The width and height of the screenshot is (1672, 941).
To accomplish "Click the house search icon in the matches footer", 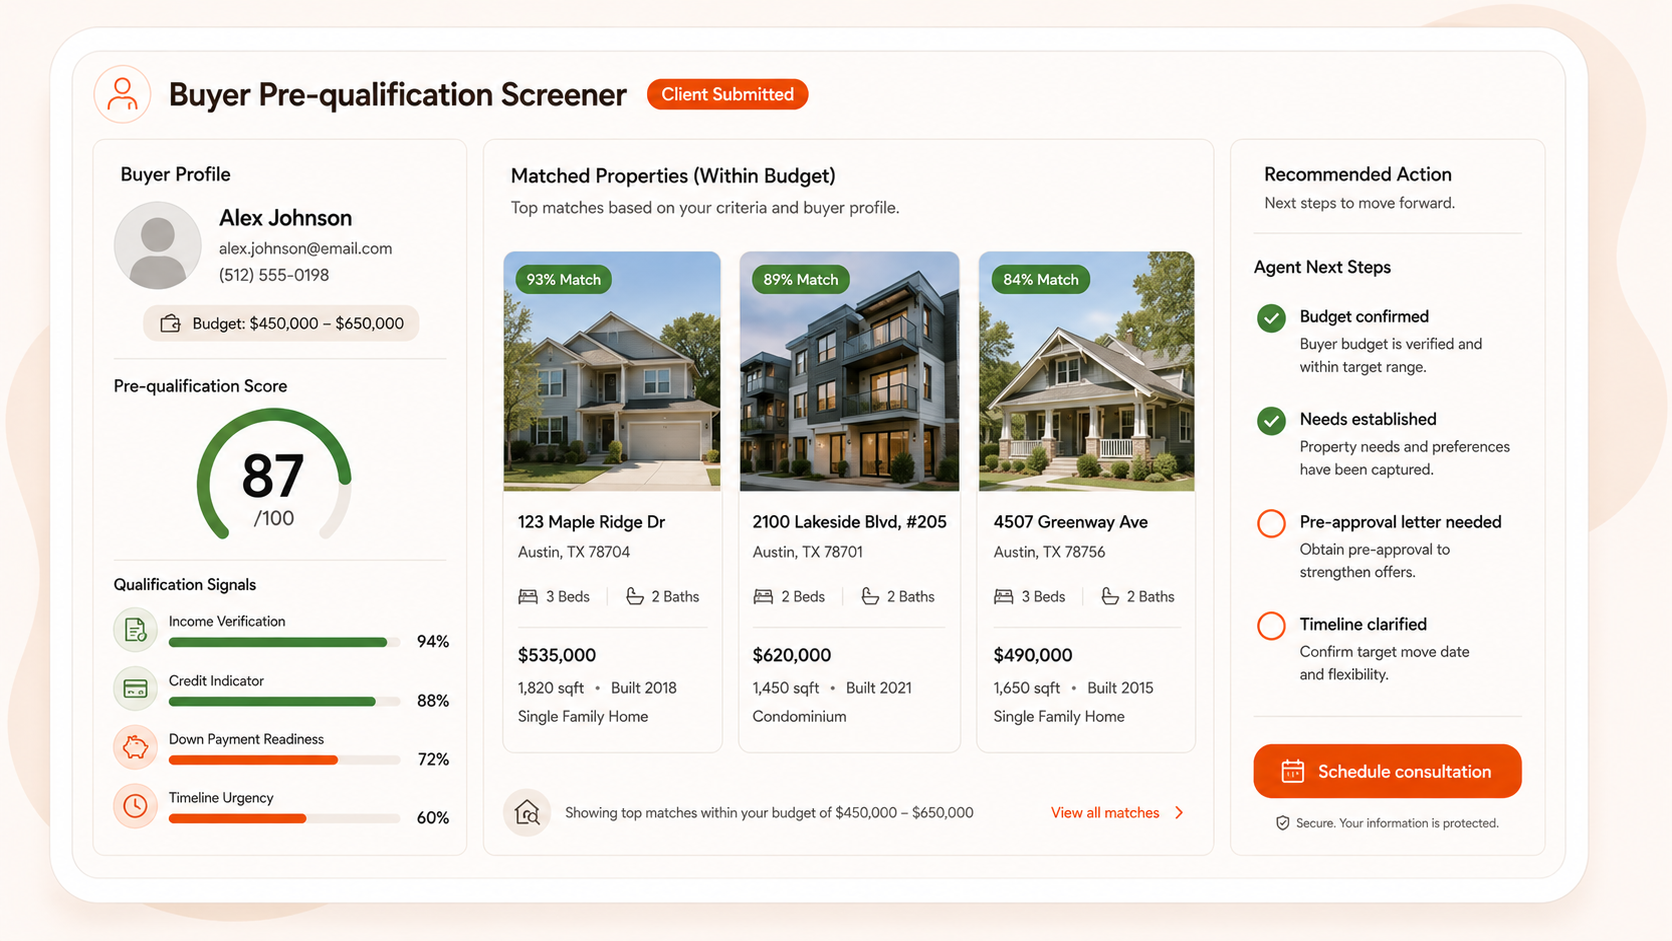I will pyautogui.click(x=527, y=813).
